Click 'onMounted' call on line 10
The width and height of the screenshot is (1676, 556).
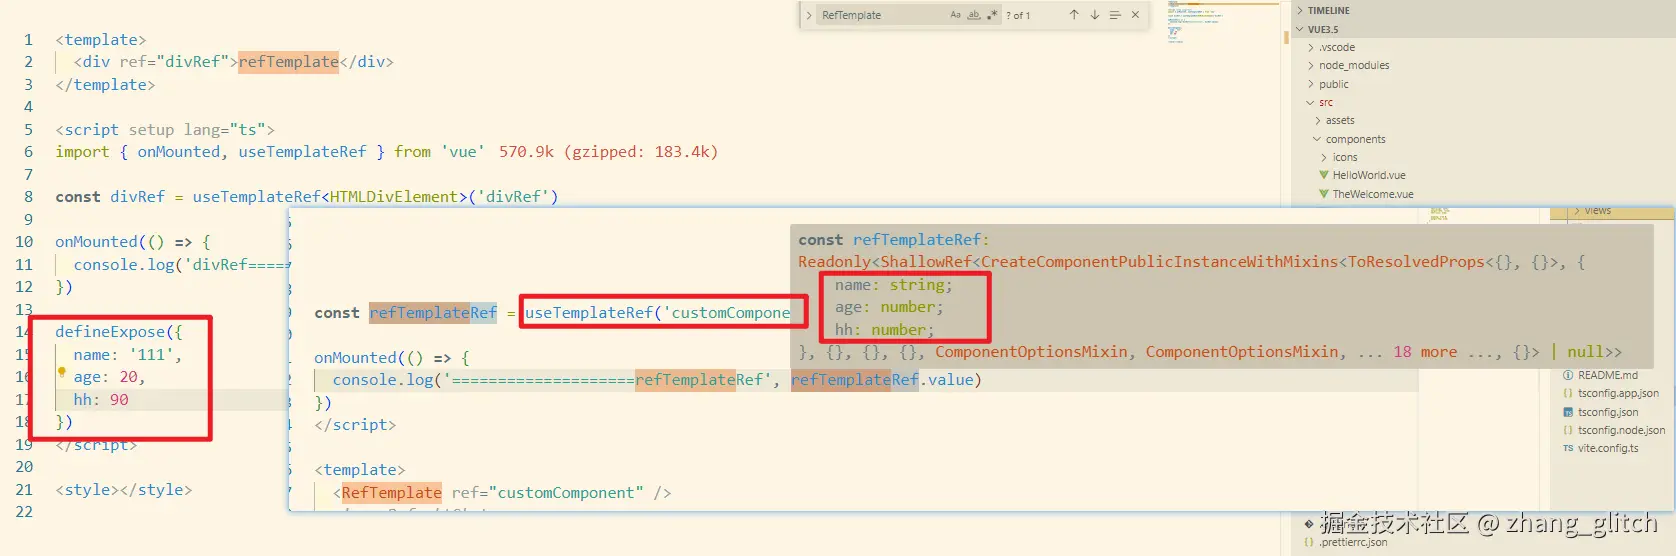[x=96, y=242]
